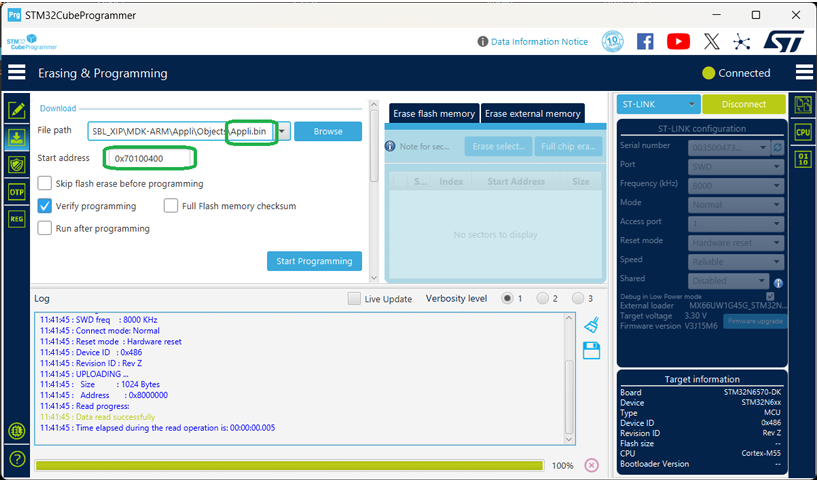Open the 10 years anniversary badge
Image resolution: width=818 pixels, height=483 pixels.
coord(612,41)
